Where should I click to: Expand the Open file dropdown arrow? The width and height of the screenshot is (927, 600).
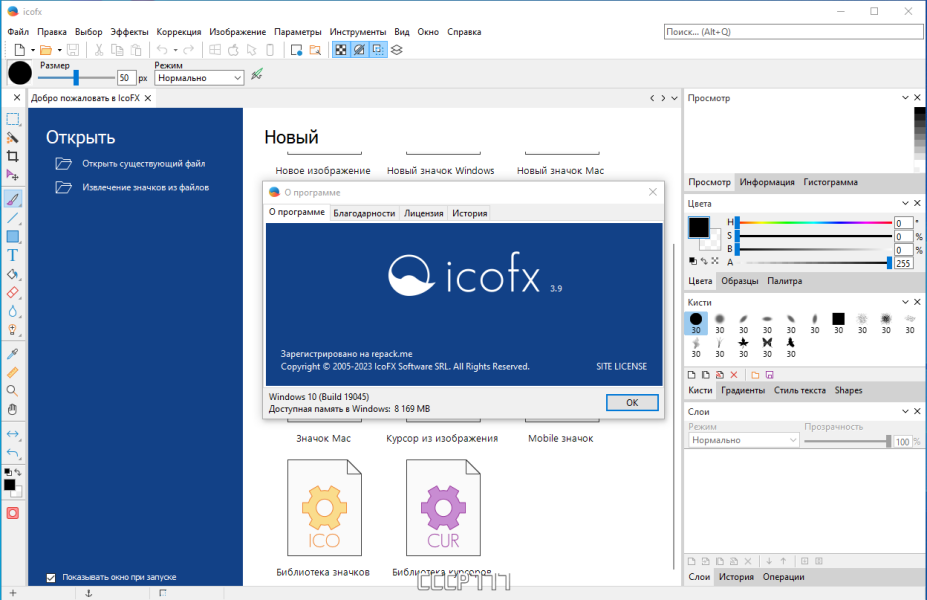tap(60, 50)
